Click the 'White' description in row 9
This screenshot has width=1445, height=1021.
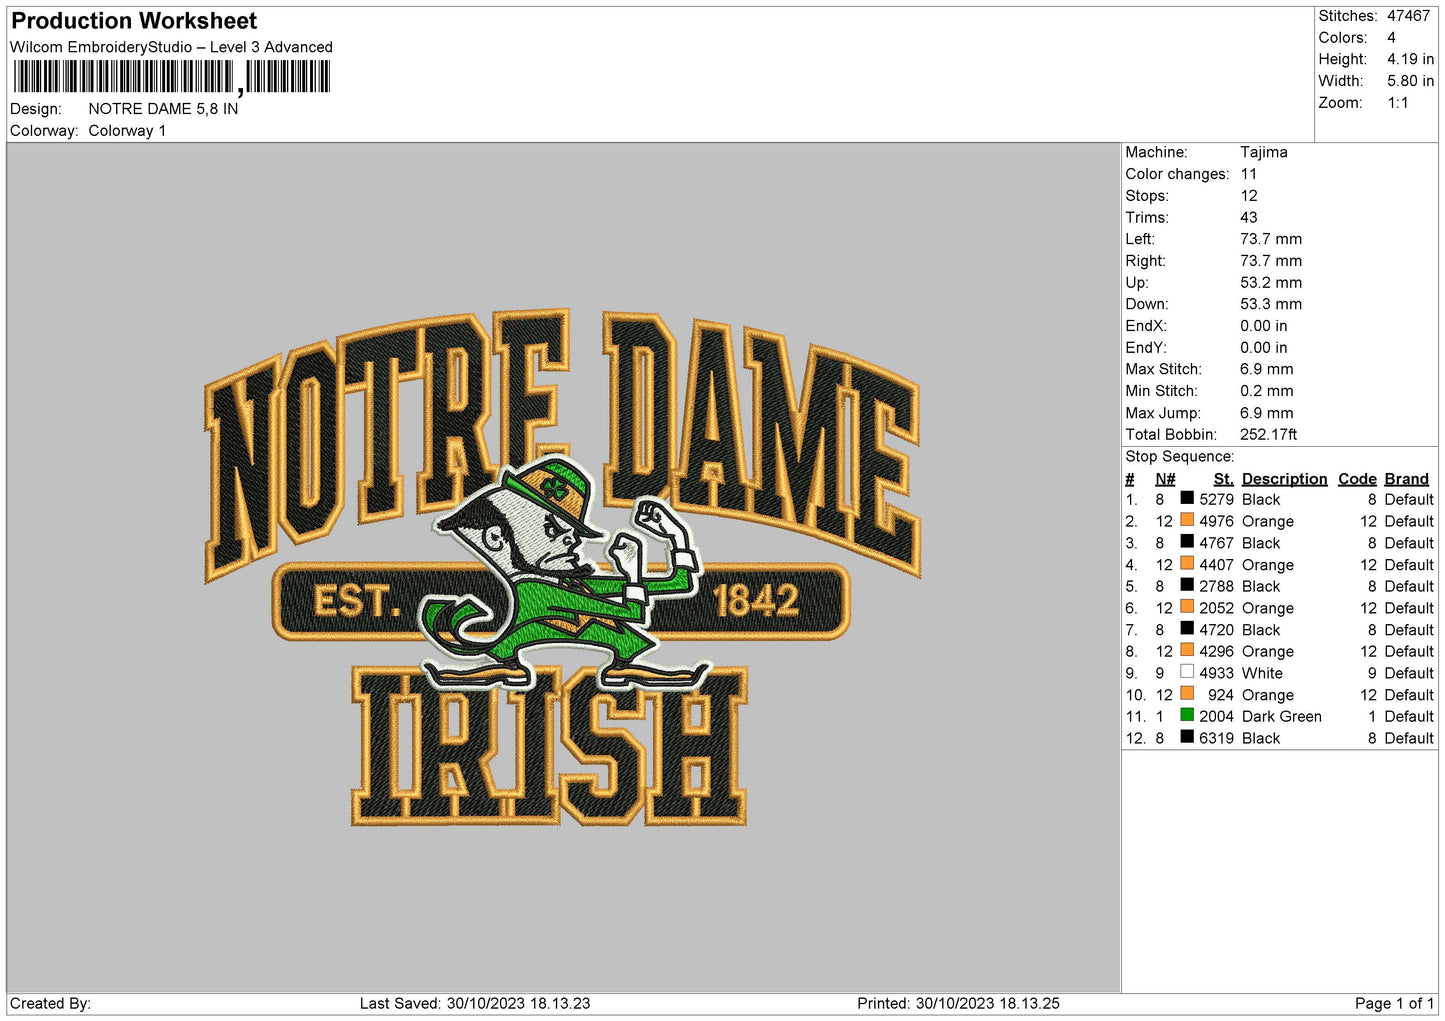tap(1262, 673)
